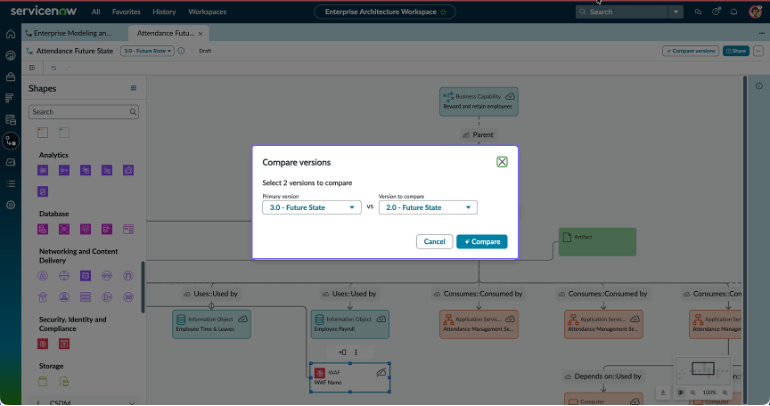Screen dimensions: 770x406
Task: Select the Employee Payroll Information Object
Action: click(x=350, y=324)
